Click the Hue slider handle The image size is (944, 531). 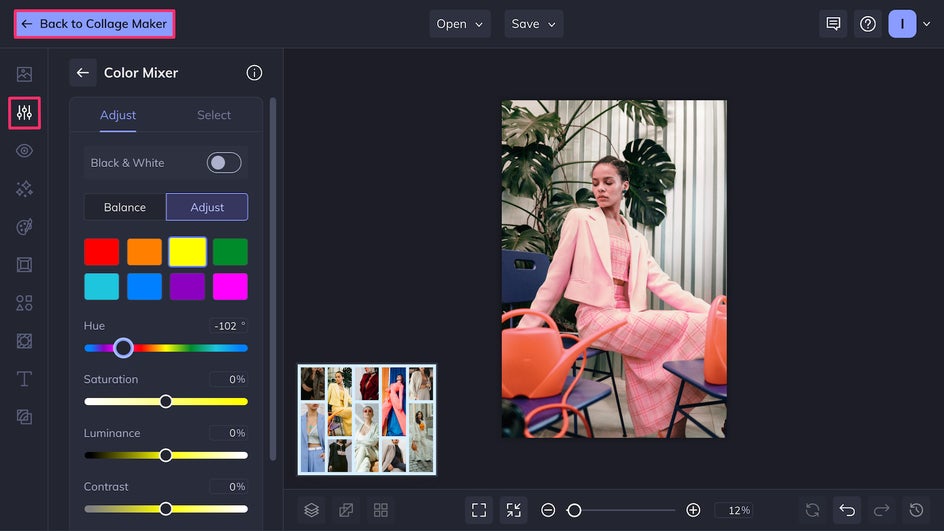click(x=123, y=347)
